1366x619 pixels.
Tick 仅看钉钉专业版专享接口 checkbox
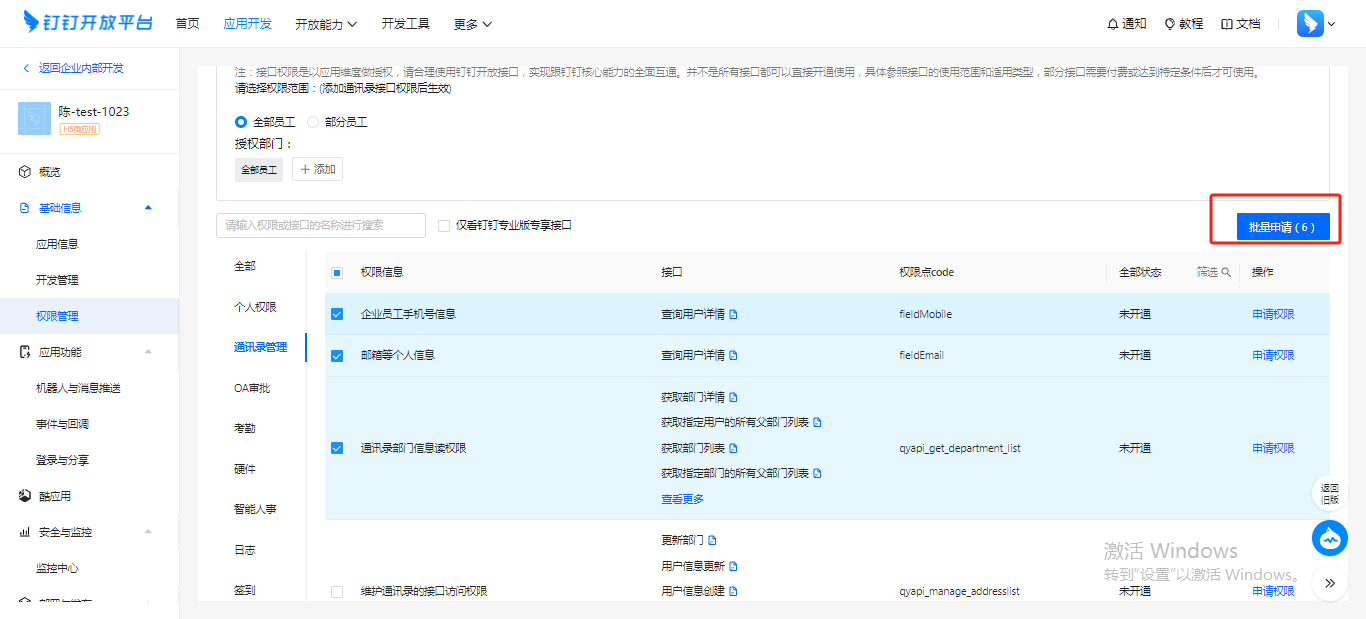[444, 226]
